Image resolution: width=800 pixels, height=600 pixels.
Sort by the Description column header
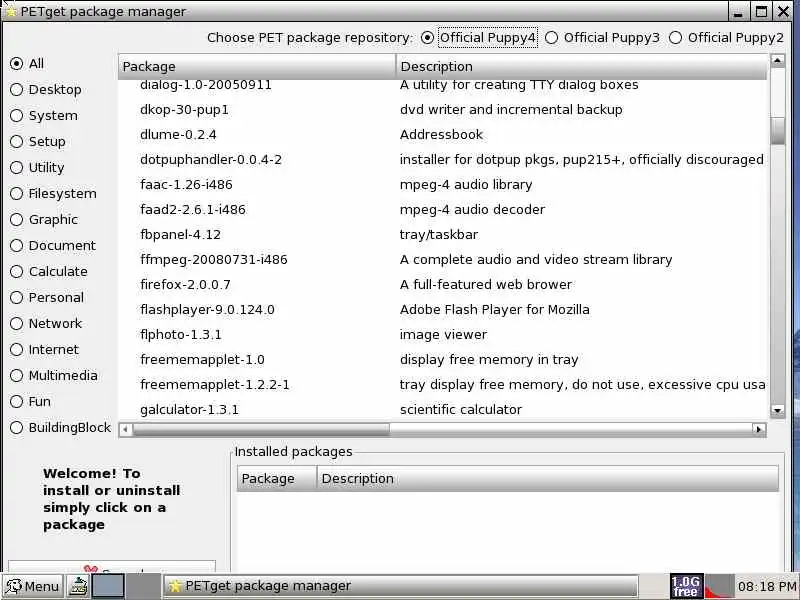tap(582, 66)
